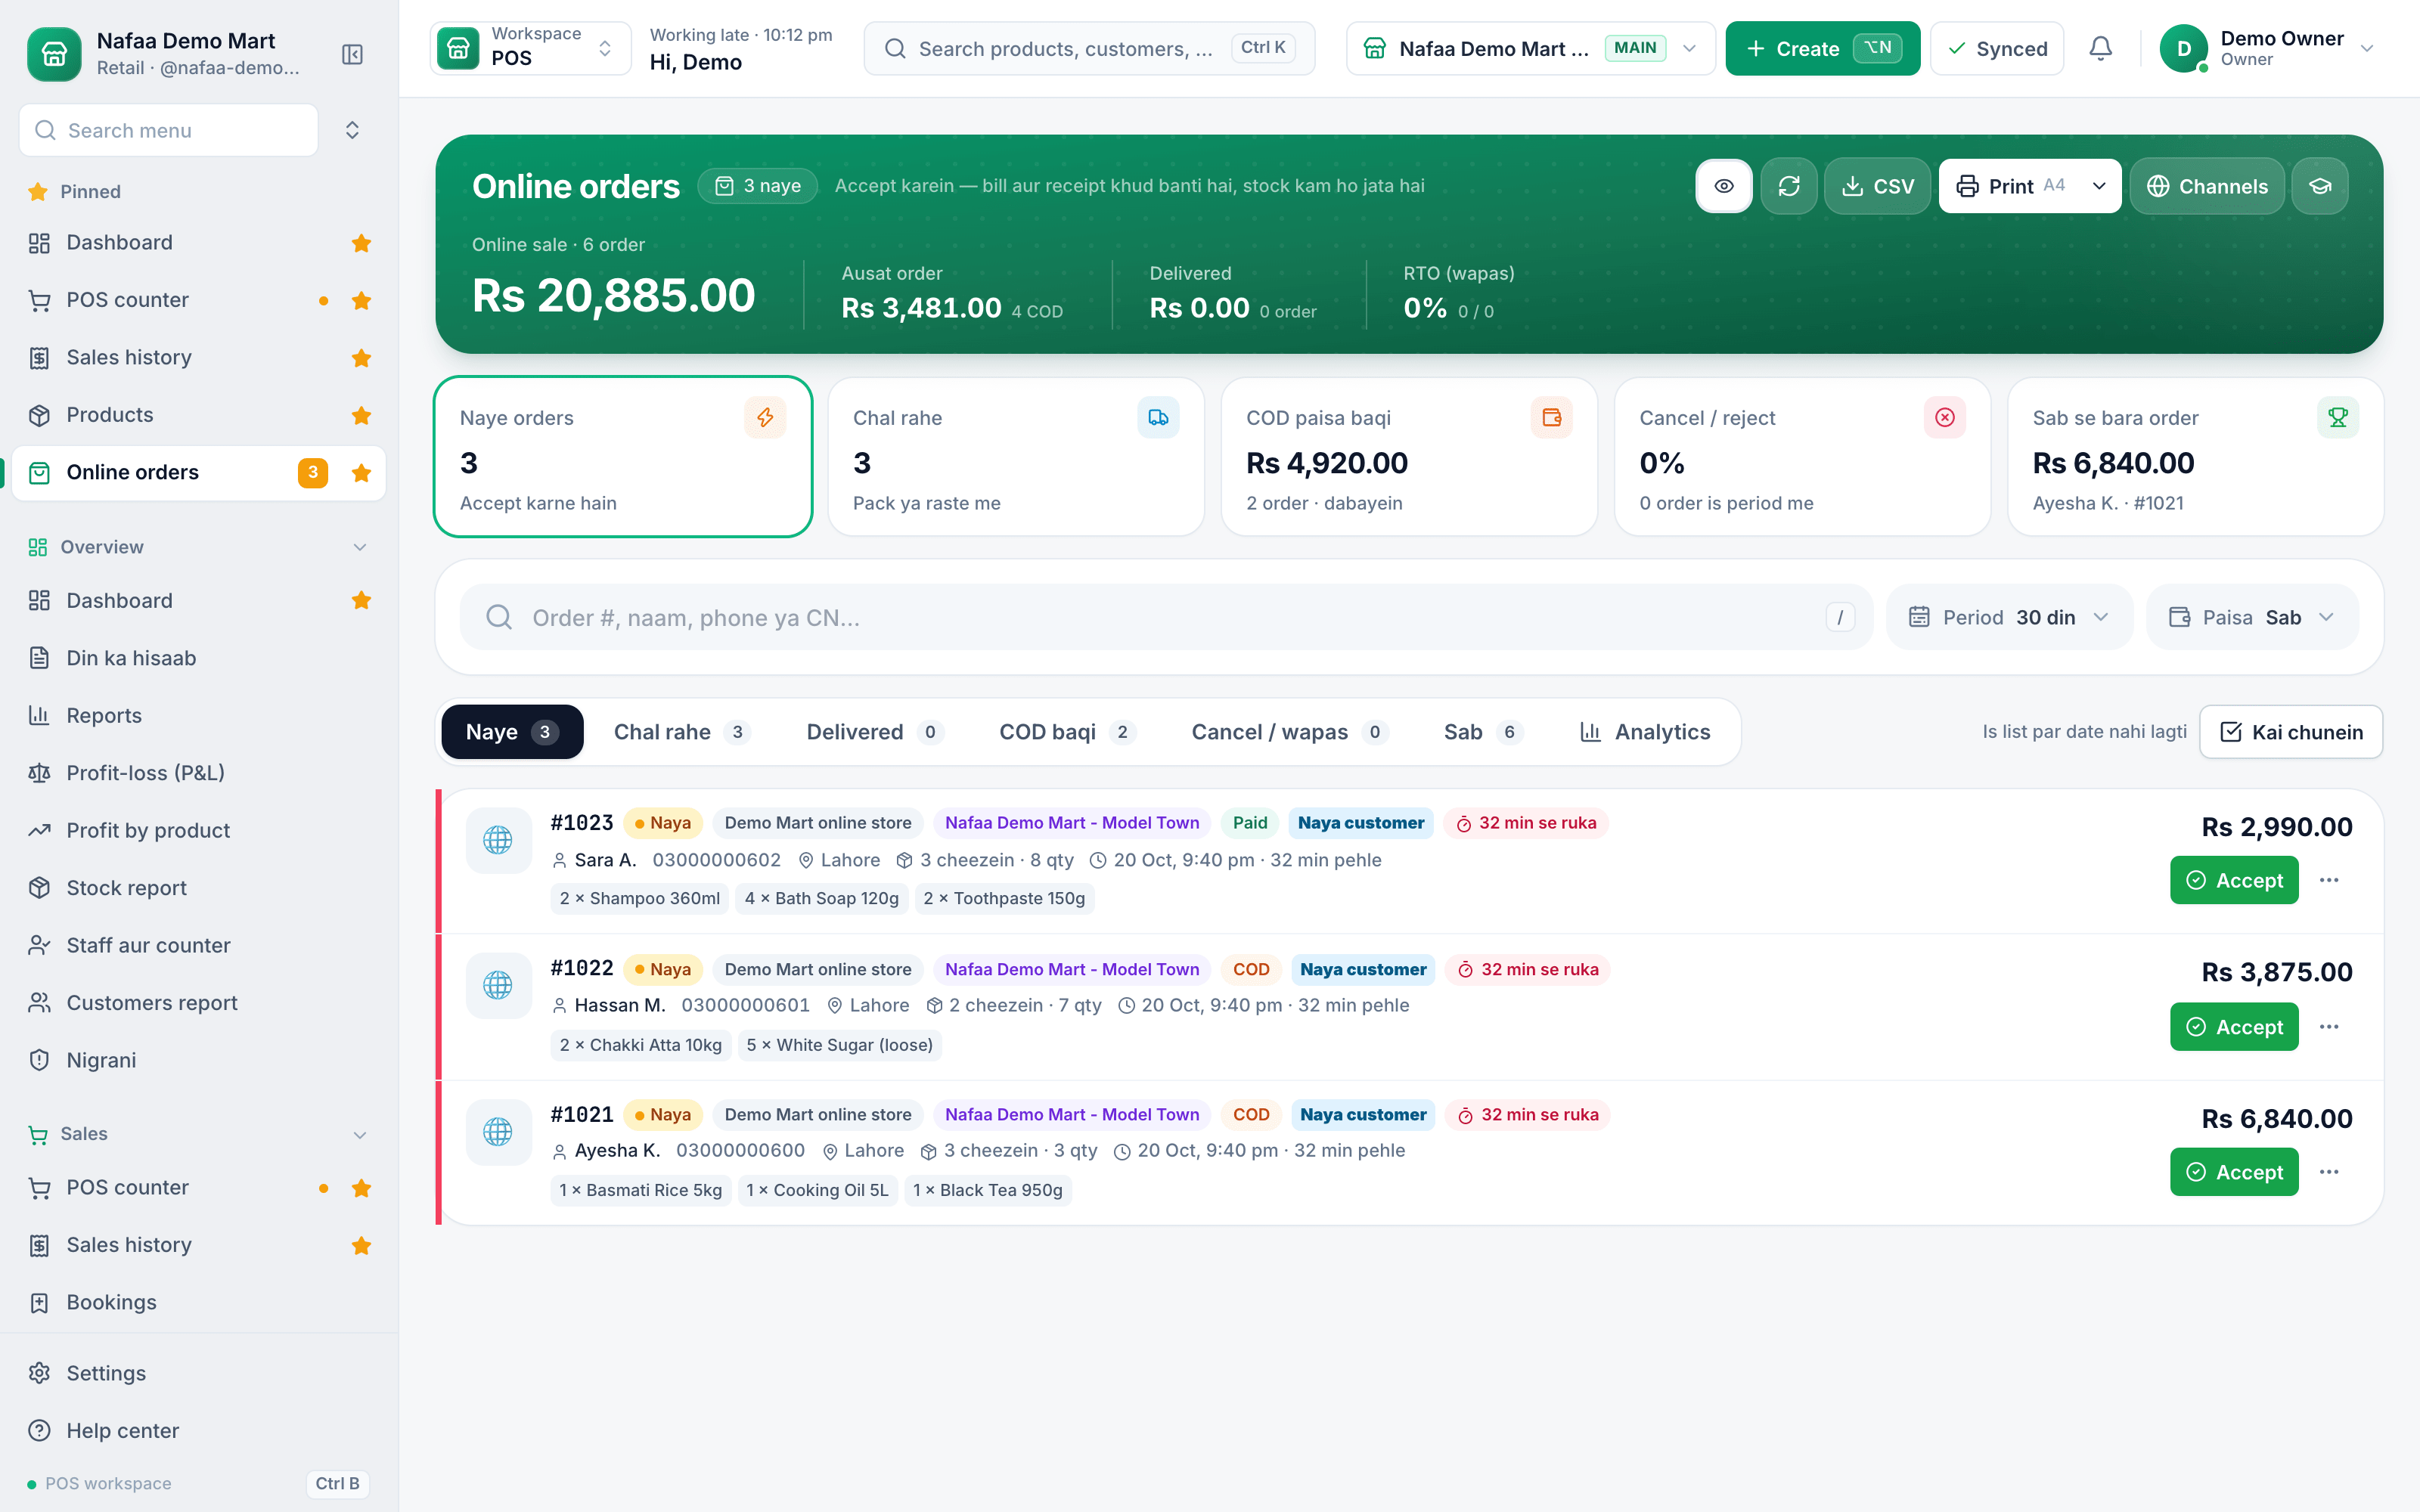The image size is (2420, 1512).
Task: Open Bookings in sidebar
Action: tap(199, 1302)
